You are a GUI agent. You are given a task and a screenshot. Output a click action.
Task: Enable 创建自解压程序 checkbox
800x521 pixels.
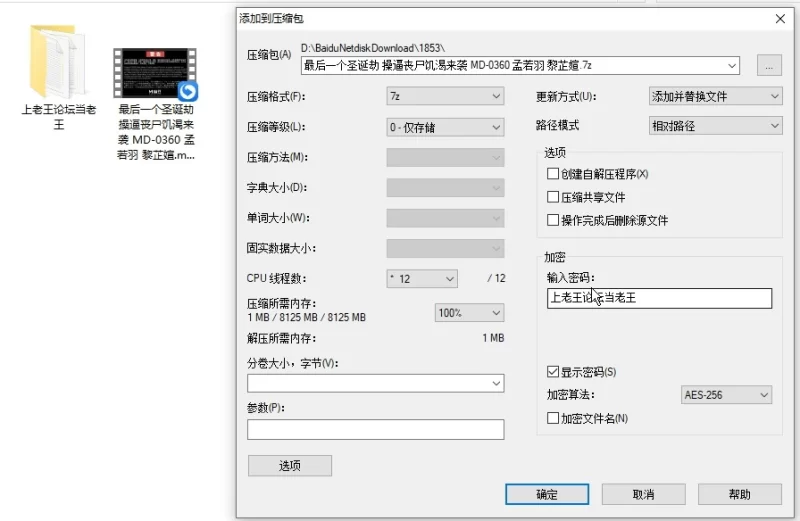point(553,173)
